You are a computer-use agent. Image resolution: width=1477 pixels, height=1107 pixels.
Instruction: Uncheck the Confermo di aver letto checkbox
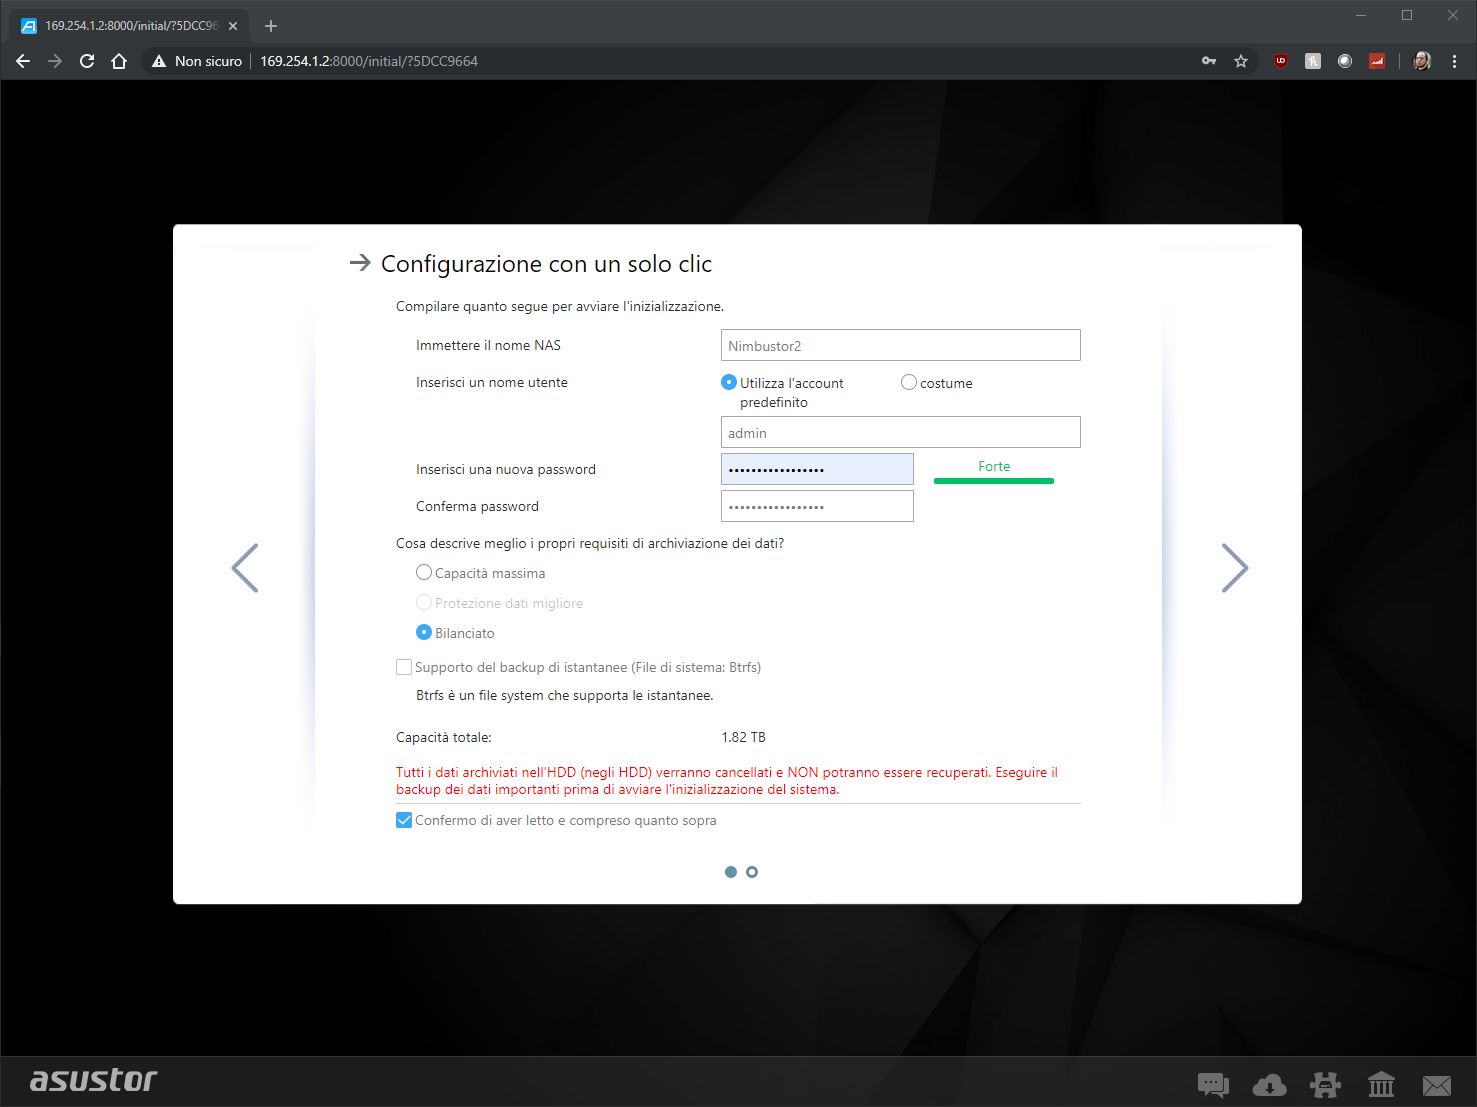(404, 820)
